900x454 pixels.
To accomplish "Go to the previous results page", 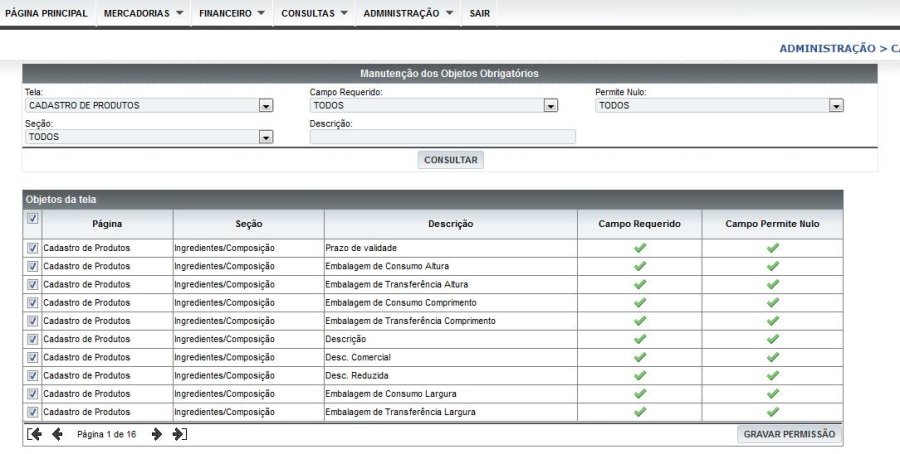I will point(57,434).
